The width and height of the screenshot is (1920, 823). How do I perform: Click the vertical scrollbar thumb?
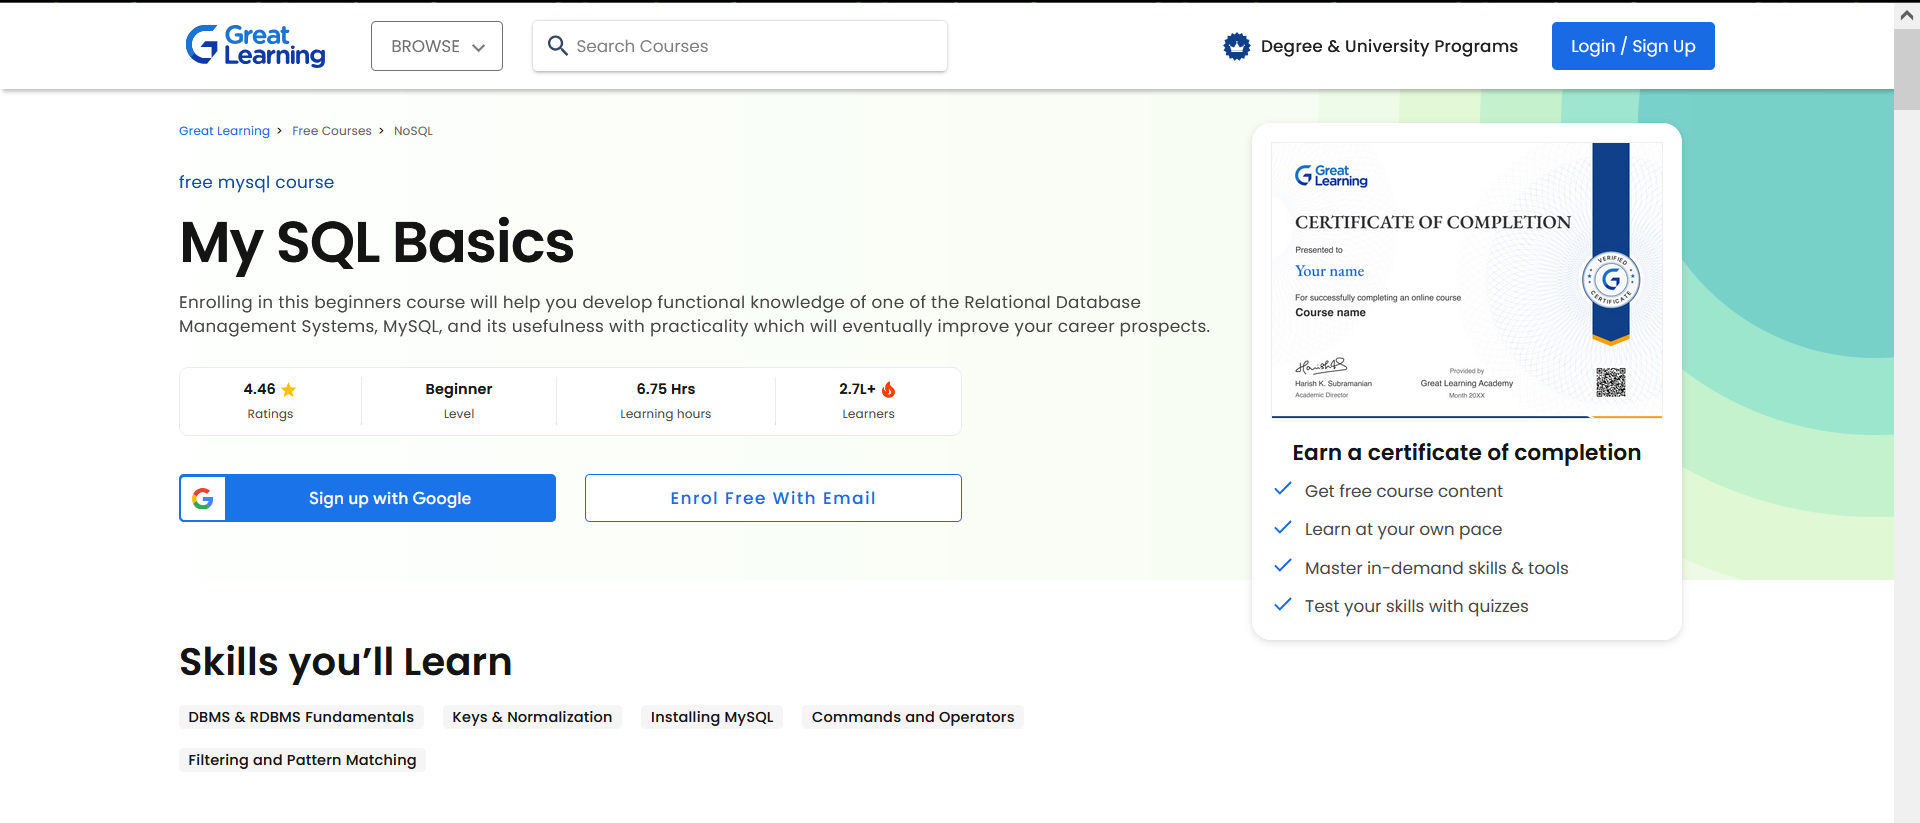click(x=1907, y=69)
